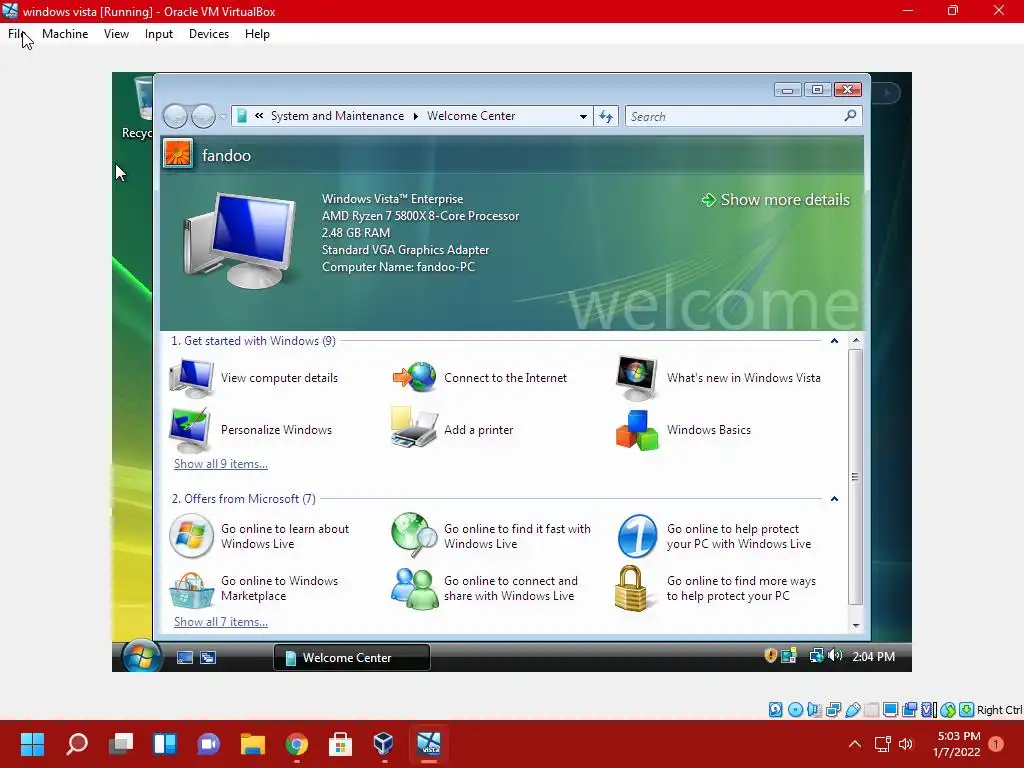Click the VirtualBox audio status icon
The image size is (1024, 768).
[x=814, y=710]
